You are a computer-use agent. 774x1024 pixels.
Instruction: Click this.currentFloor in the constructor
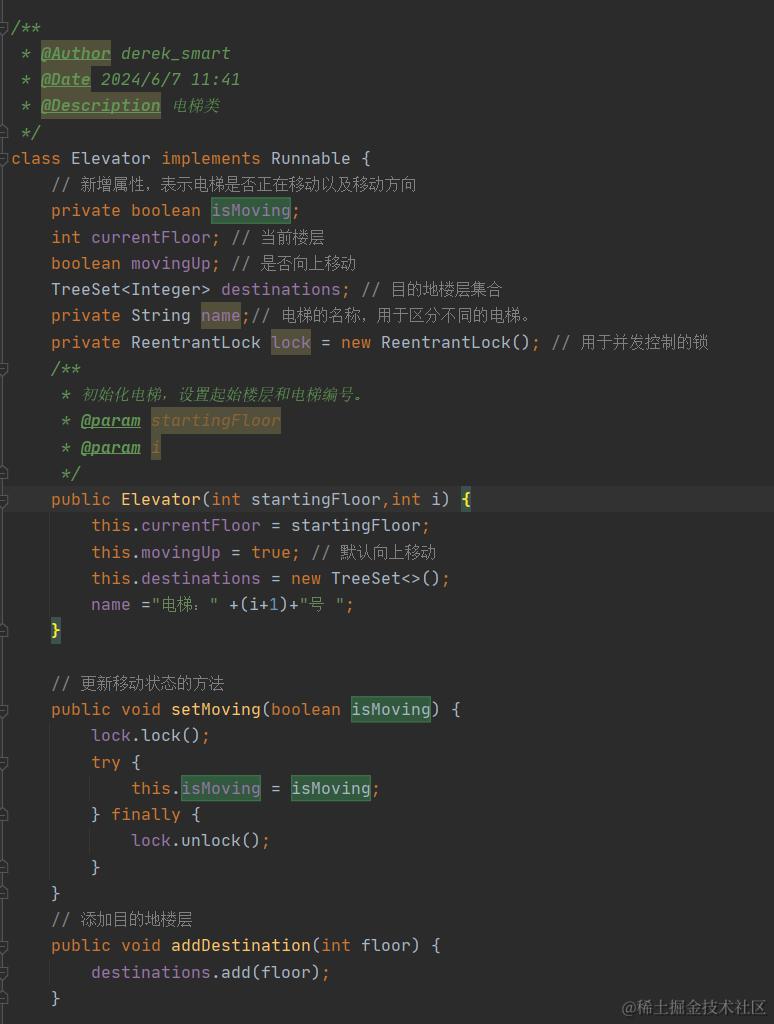pyautogui.click(x=176, y=526)
